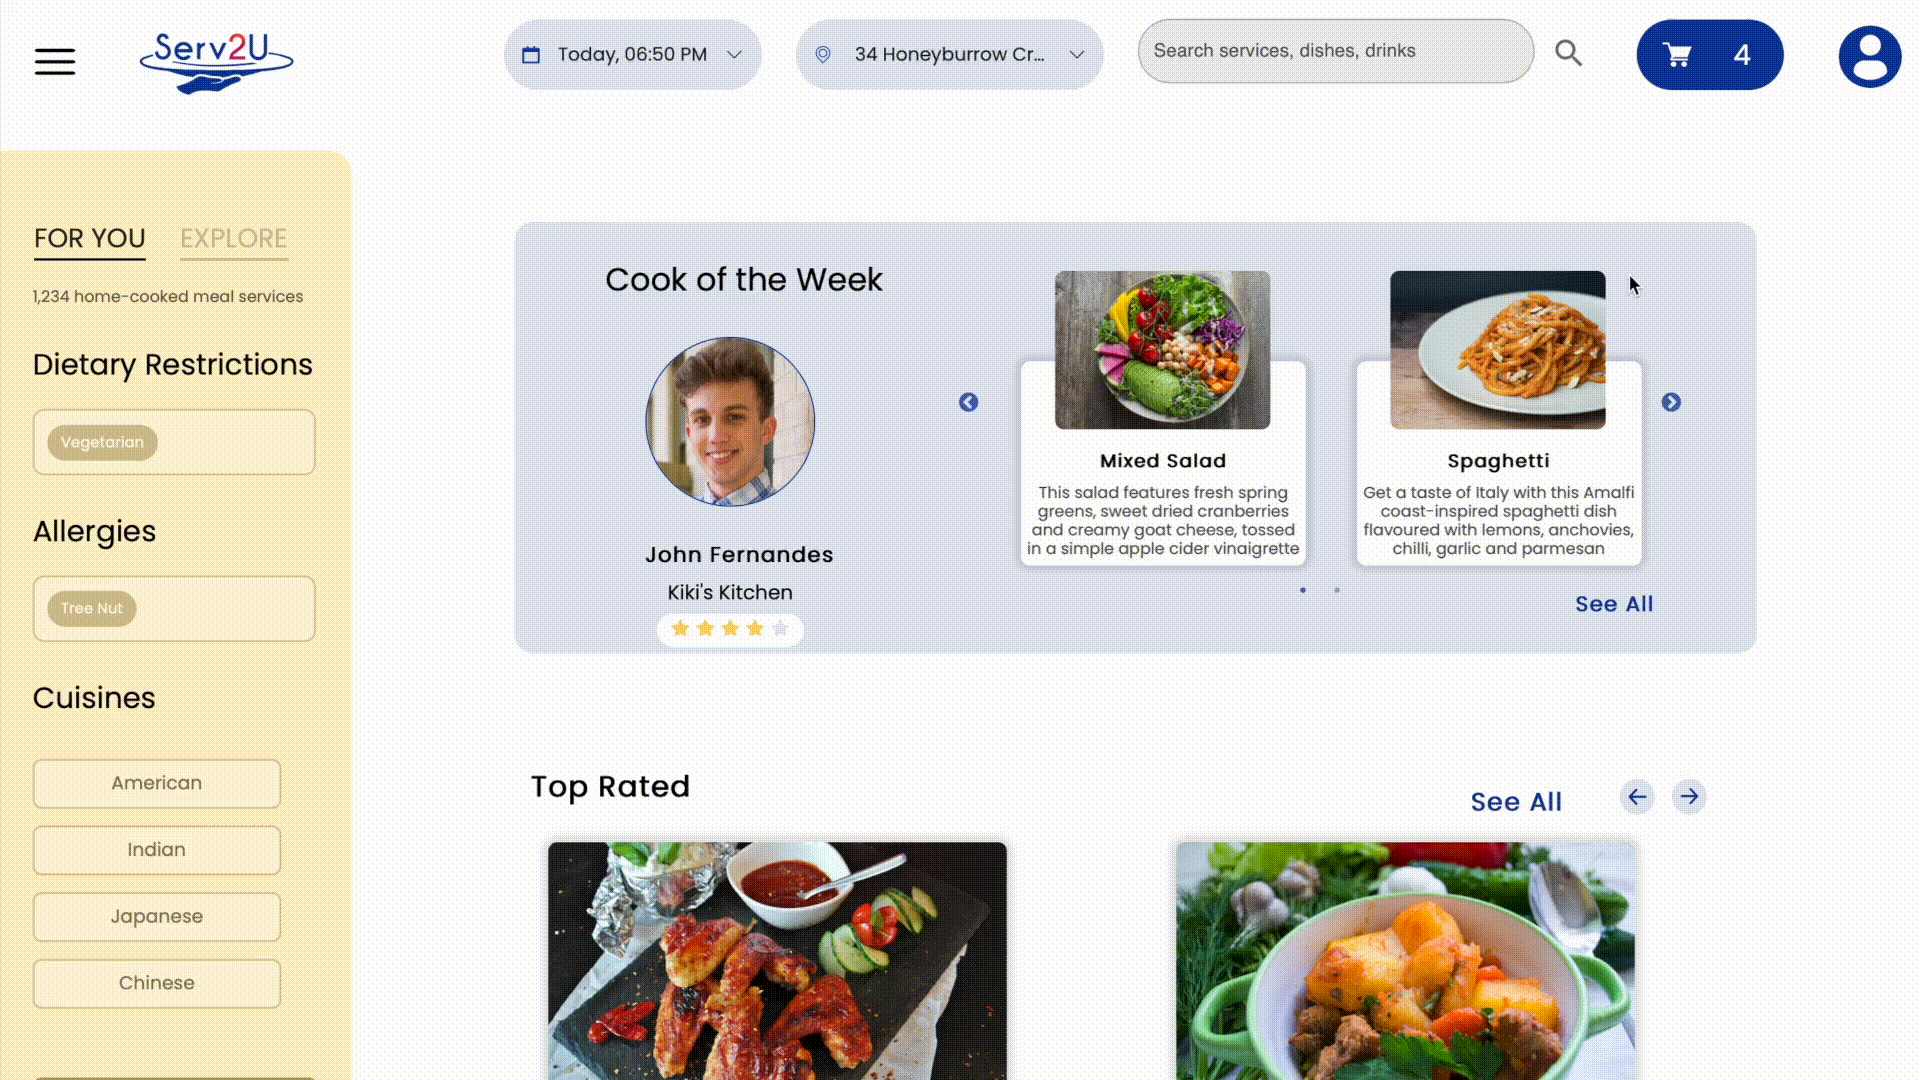This screenshot has width=1920, height=1080.
Task: Click the search services input field
Action: tap(1334, 51)
